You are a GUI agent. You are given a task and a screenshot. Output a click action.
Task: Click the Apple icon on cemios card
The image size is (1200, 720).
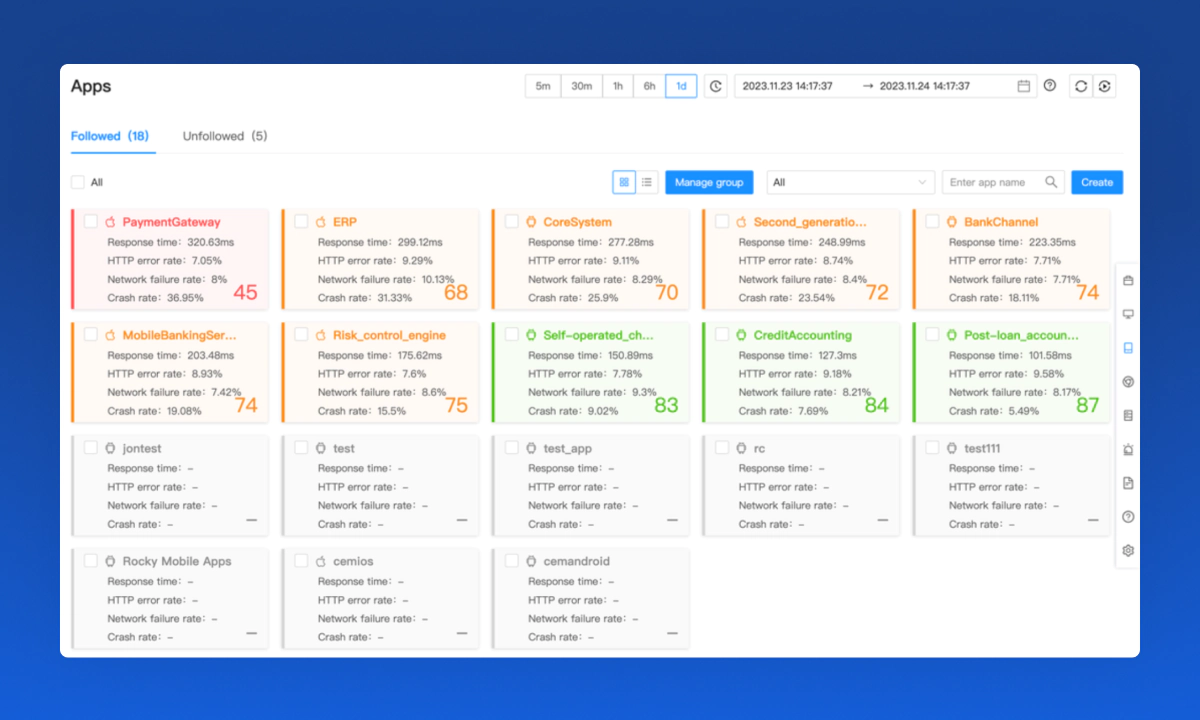click(x=322, y=561)
